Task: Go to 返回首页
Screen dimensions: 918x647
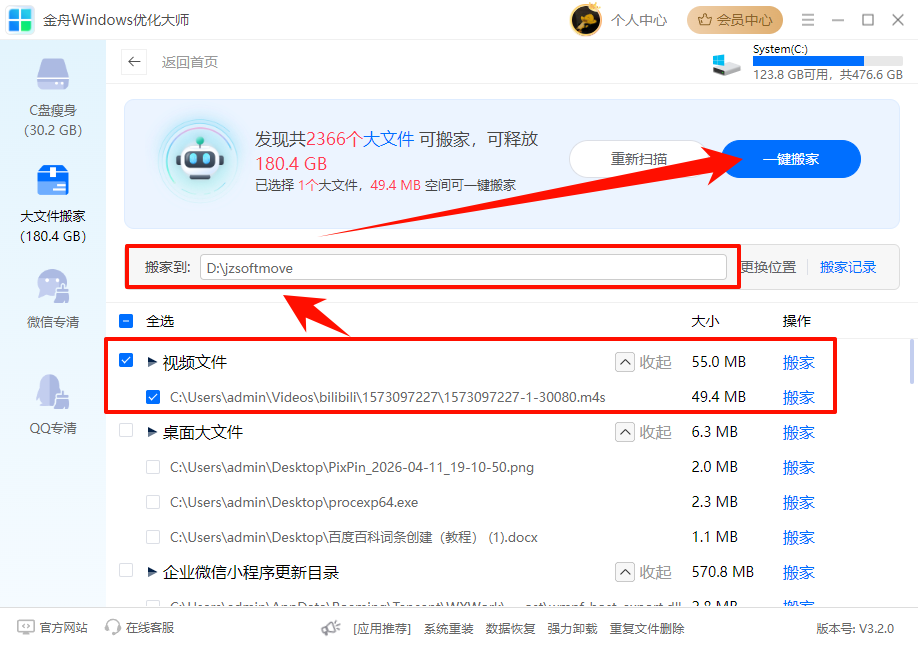Action: 190,62
